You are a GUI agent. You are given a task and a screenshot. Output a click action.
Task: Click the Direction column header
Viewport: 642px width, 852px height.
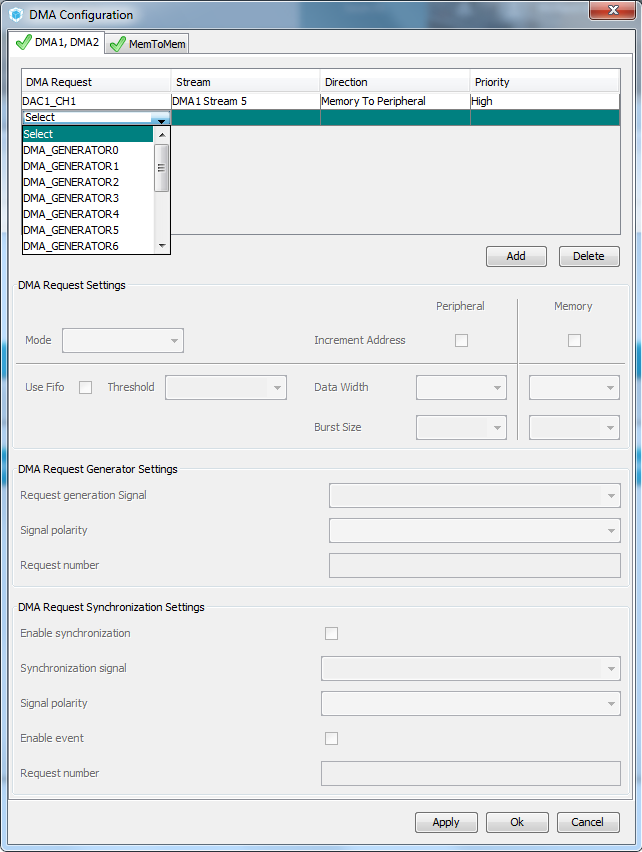[x=395, y=82]
